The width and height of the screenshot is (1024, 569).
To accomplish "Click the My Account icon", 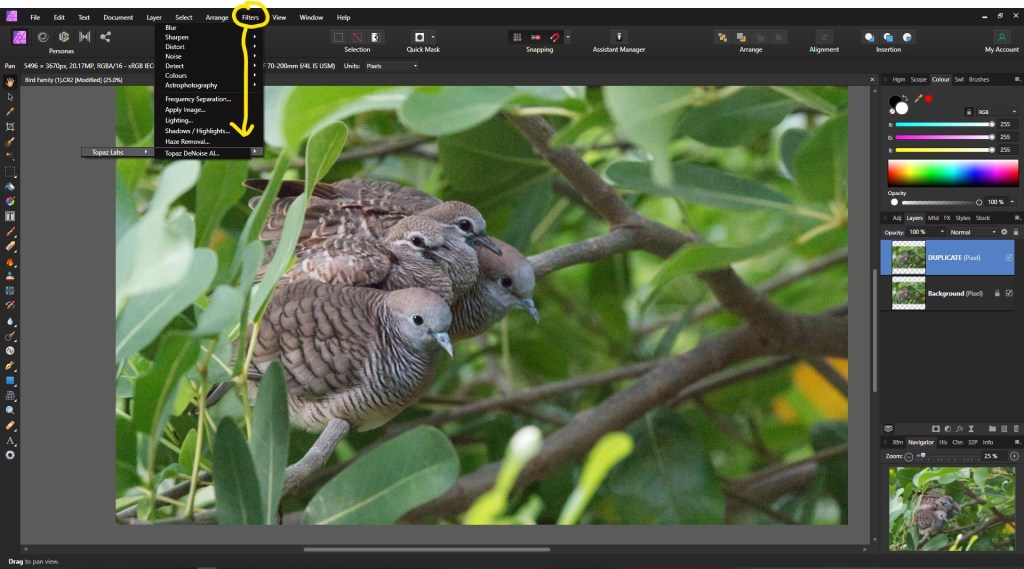I will point(1001,37).
